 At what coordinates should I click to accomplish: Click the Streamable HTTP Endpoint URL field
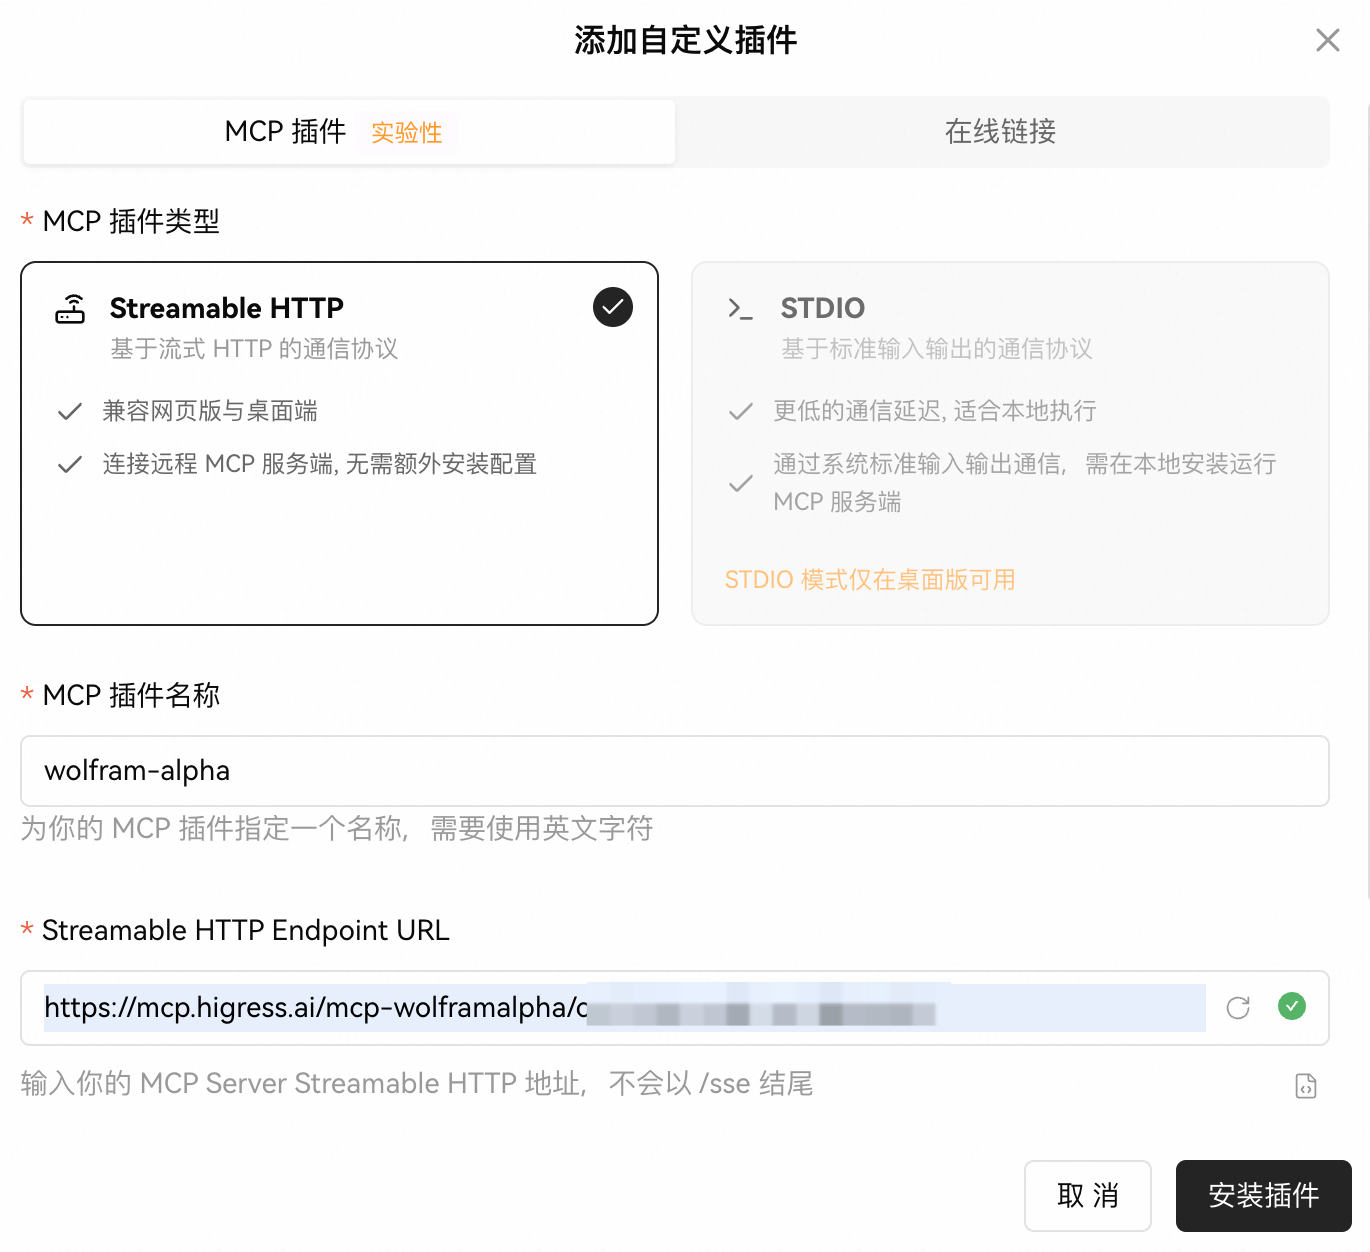pyautogui.click(x=620, y=1008)
